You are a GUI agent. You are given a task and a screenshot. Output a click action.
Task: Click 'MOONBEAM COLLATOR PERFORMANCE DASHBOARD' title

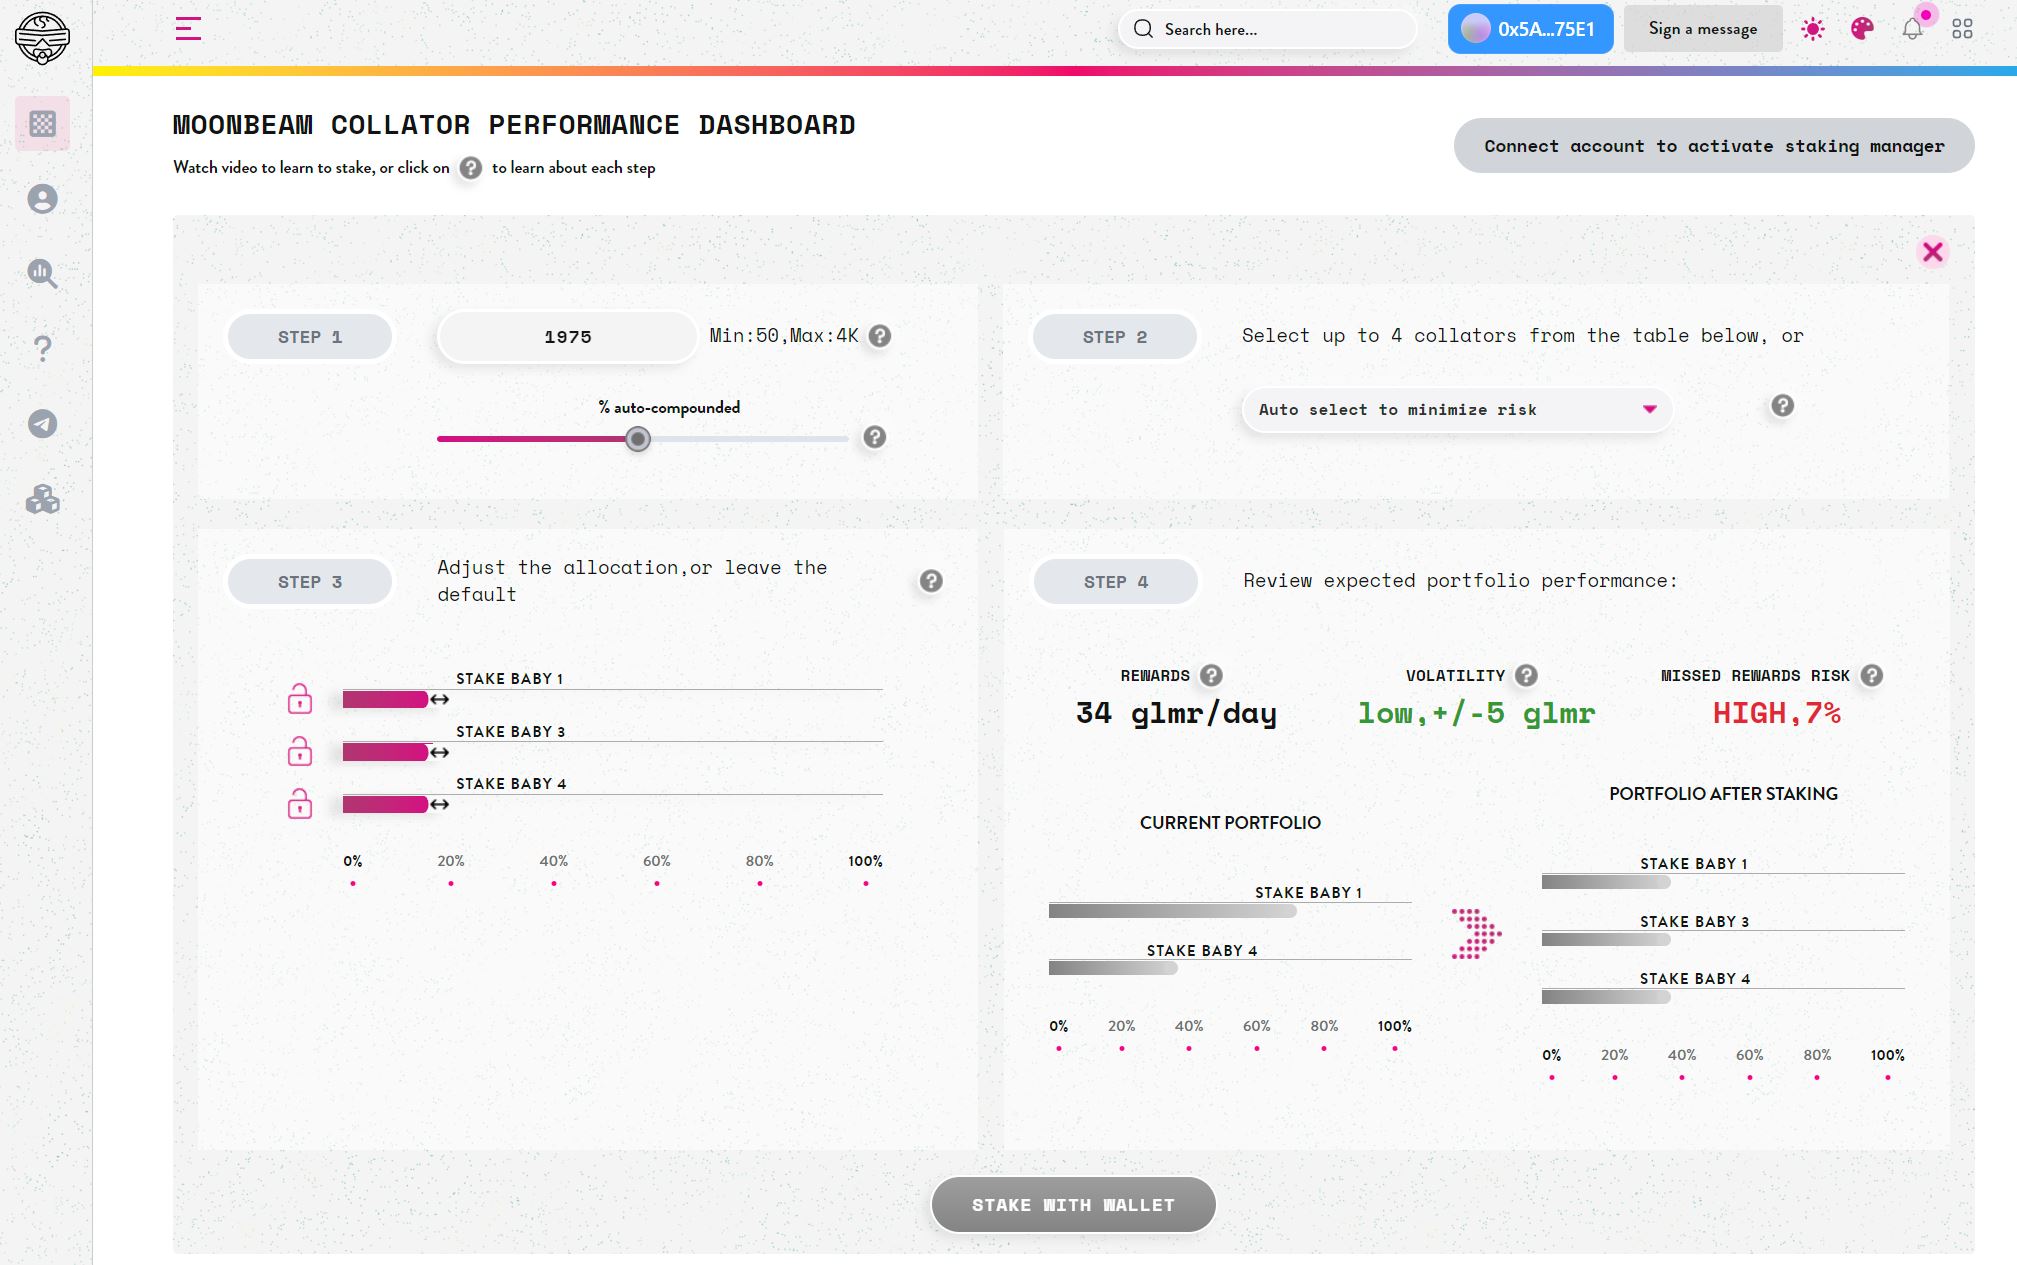point(514,125)
